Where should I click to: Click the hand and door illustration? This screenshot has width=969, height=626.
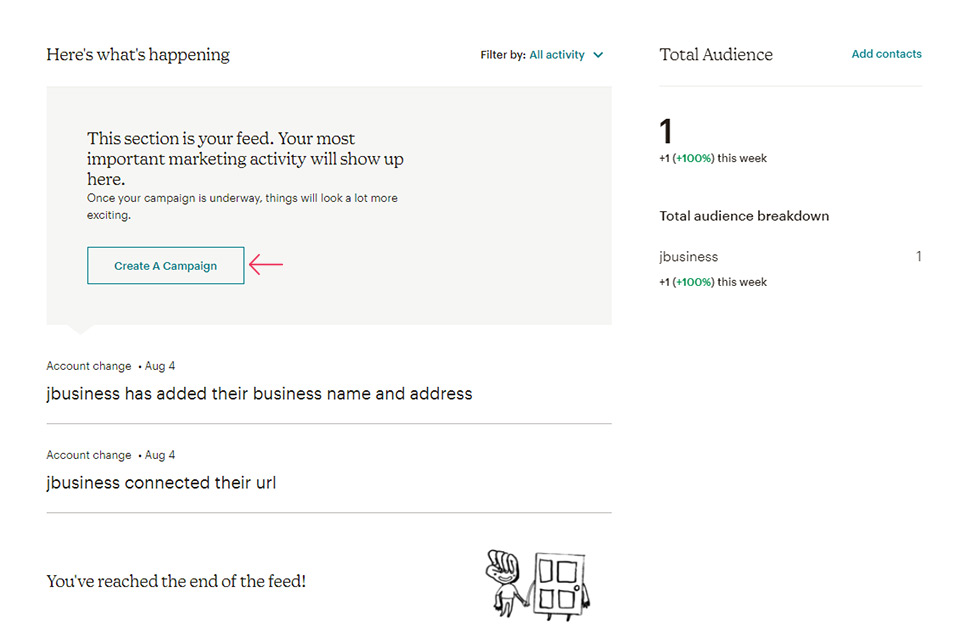[538, 584]
